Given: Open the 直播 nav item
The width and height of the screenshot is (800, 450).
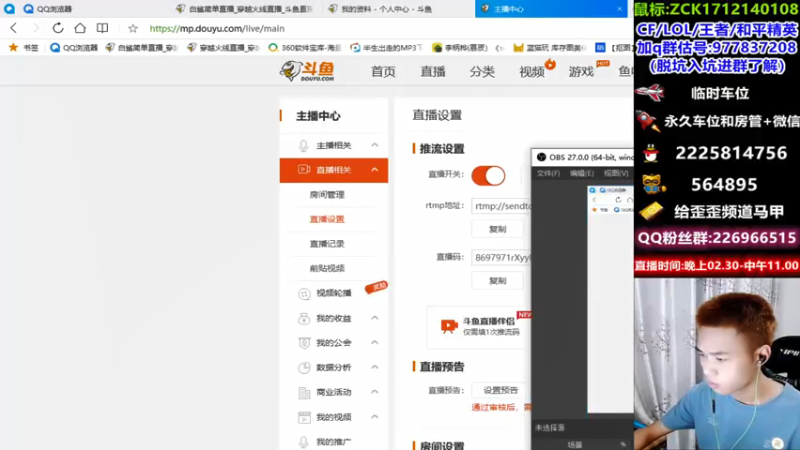Looking at the screenshot, I should (433, 71).
